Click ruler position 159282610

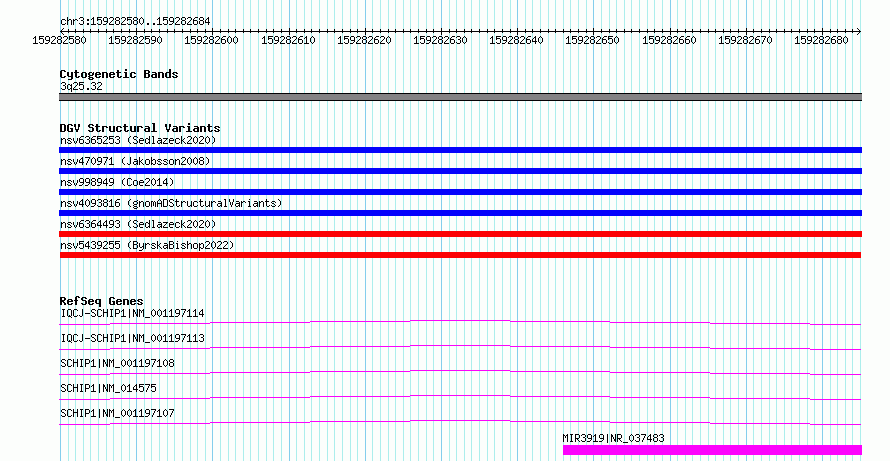pos(288,40)
